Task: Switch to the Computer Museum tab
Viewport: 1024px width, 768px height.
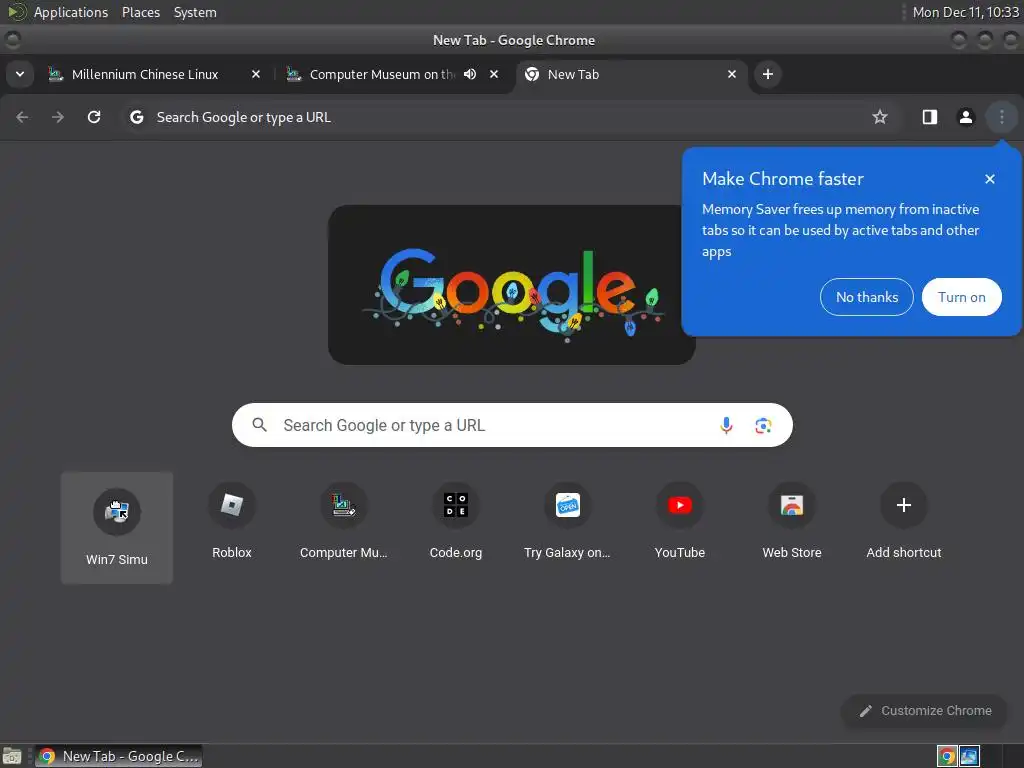Action: (x=382, y=74)
